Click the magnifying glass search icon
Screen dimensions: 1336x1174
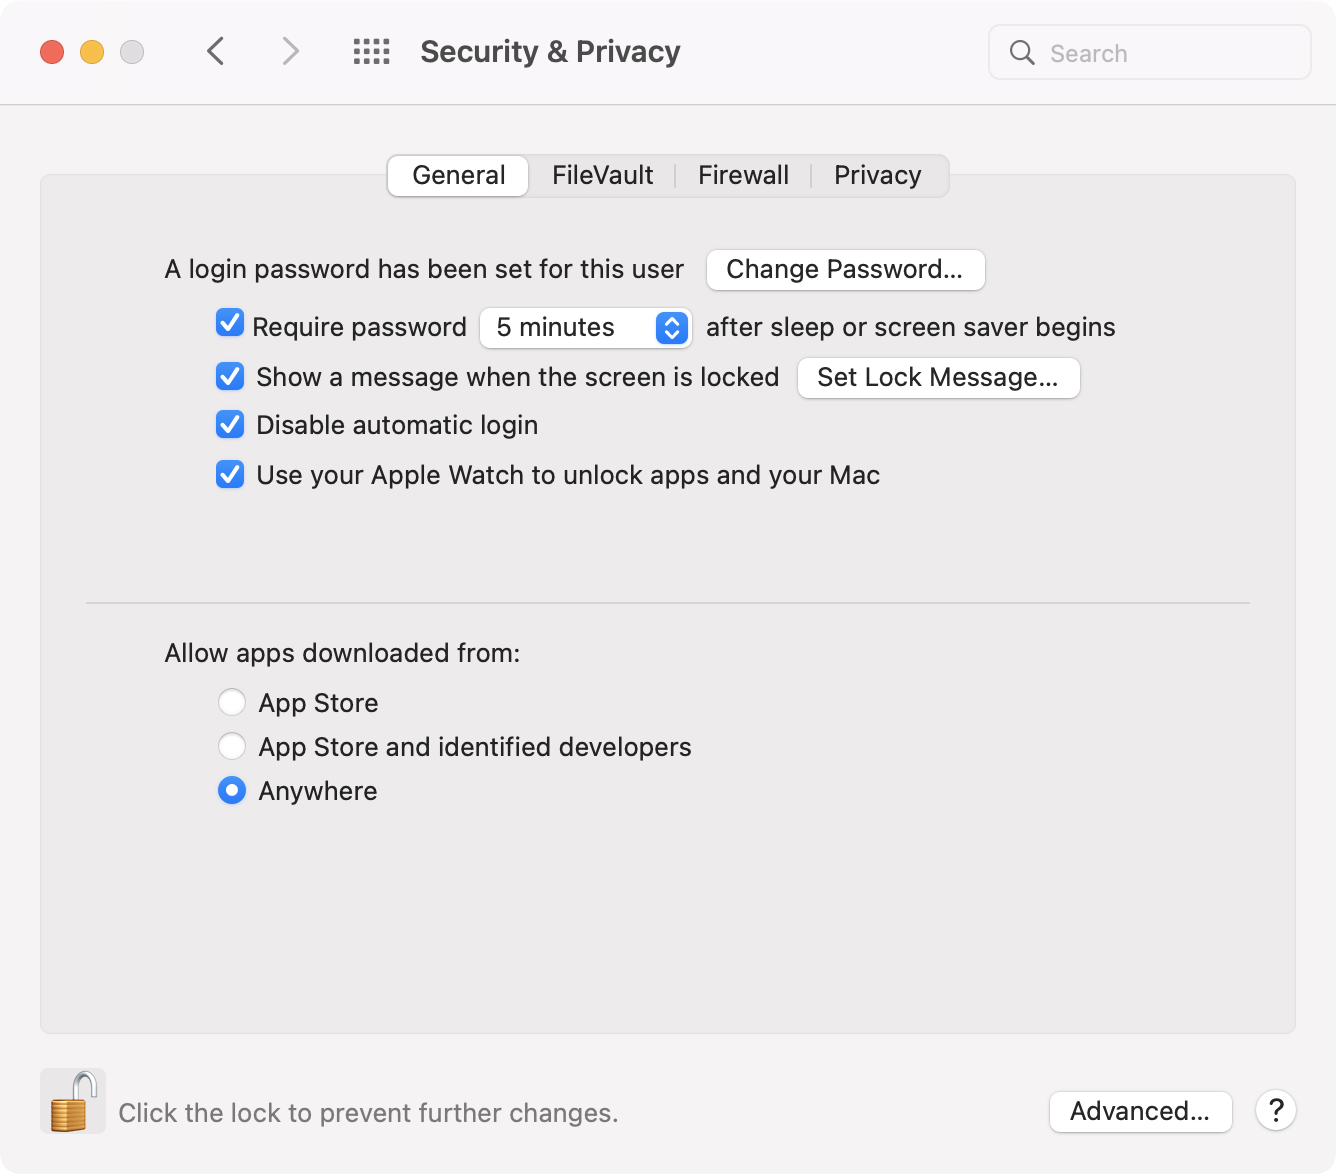tap(1021, 53)
